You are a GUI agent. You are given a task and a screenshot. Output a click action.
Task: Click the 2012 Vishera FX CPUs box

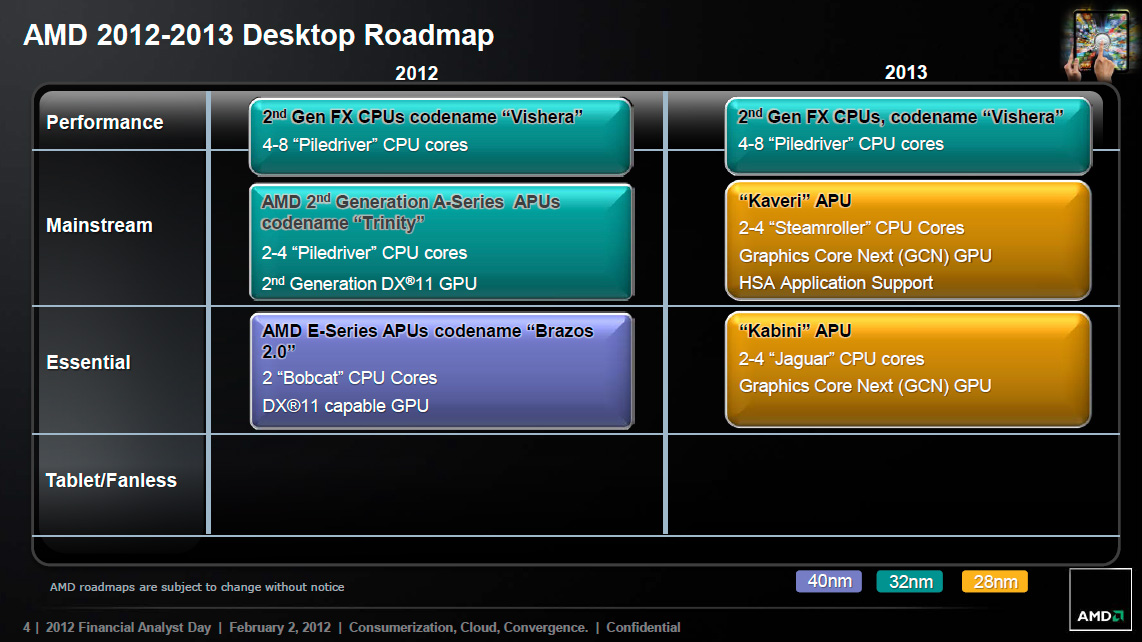[441, 136]
